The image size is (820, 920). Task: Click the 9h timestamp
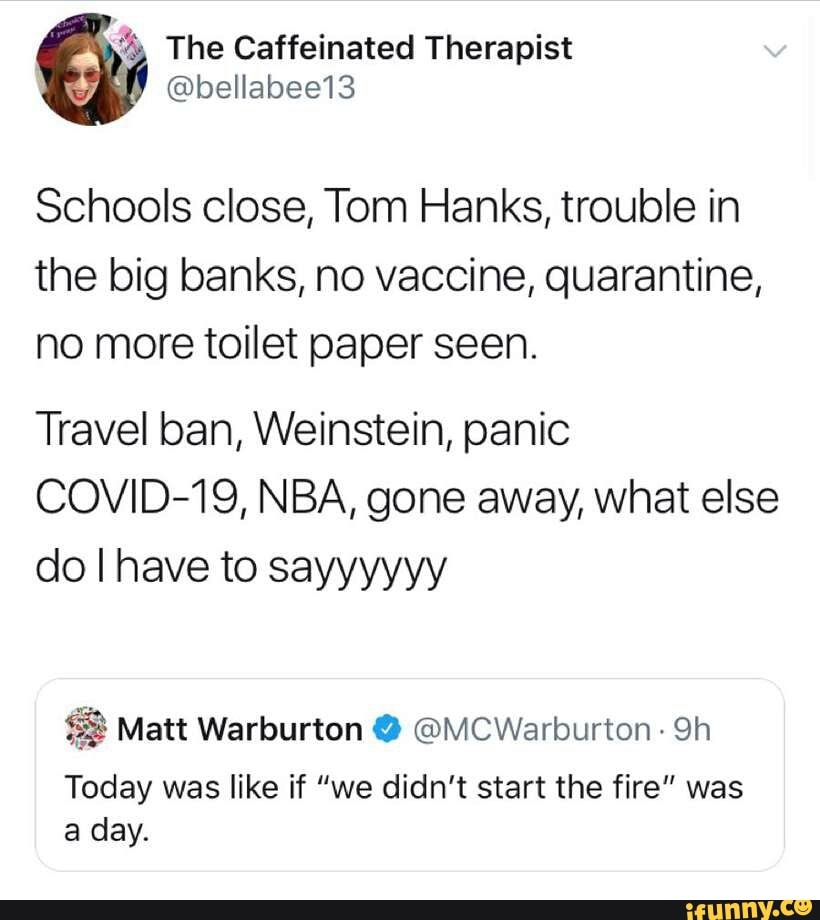point(691,729)
